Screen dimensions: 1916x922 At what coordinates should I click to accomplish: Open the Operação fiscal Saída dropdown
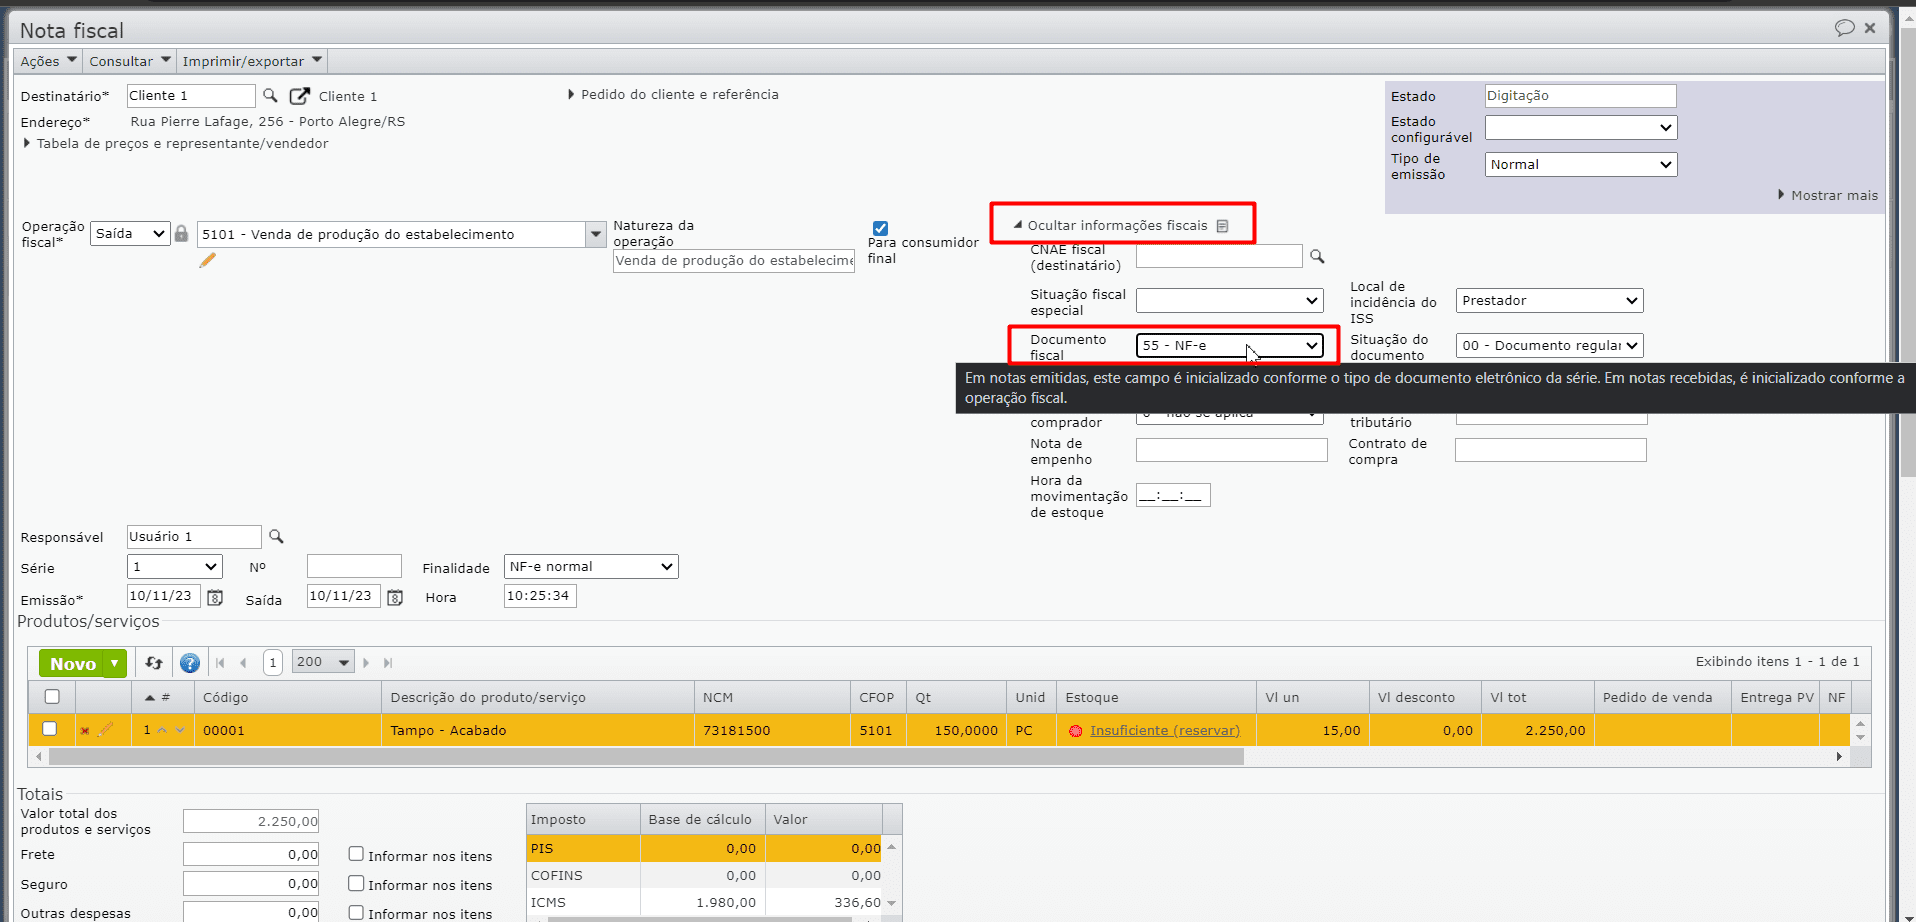pyautogui.click(x=130, y=234)
